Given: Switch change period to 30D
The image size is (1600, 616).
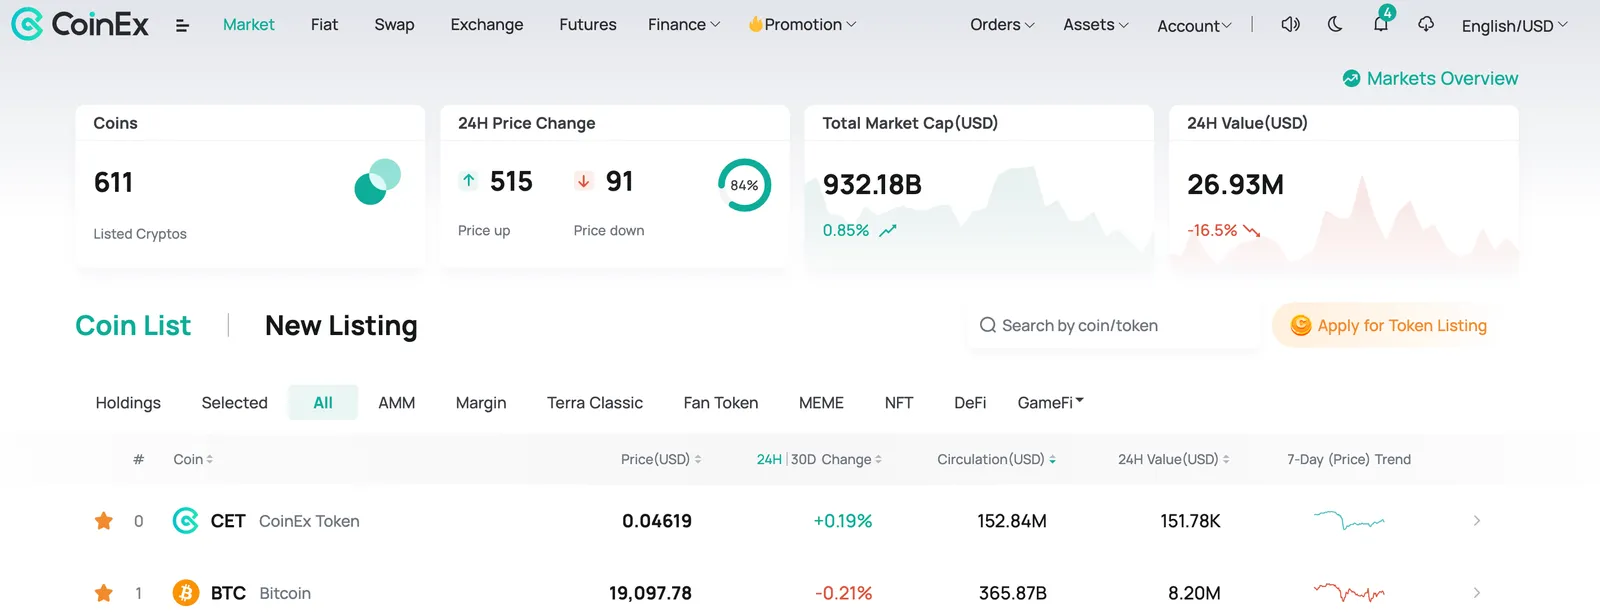Looking at the screenshot, I should (x=804, y=459).
